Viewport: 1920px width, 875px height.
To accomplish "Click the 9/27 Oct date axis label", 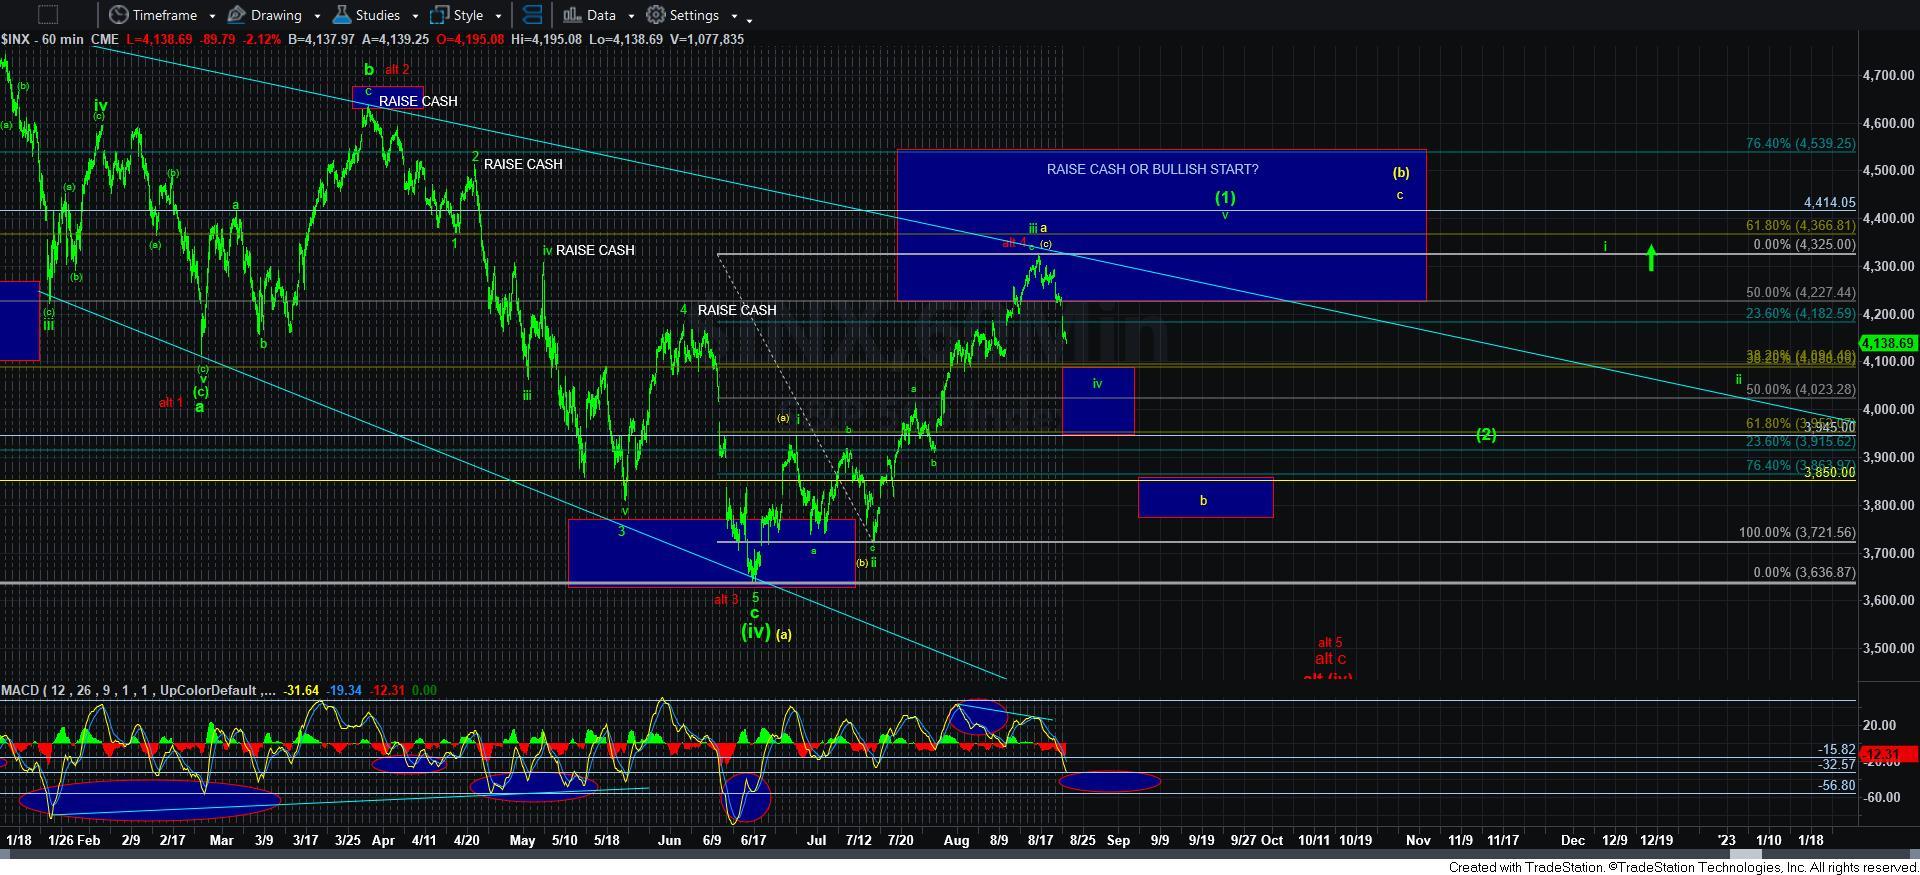I will point(1256,840).
